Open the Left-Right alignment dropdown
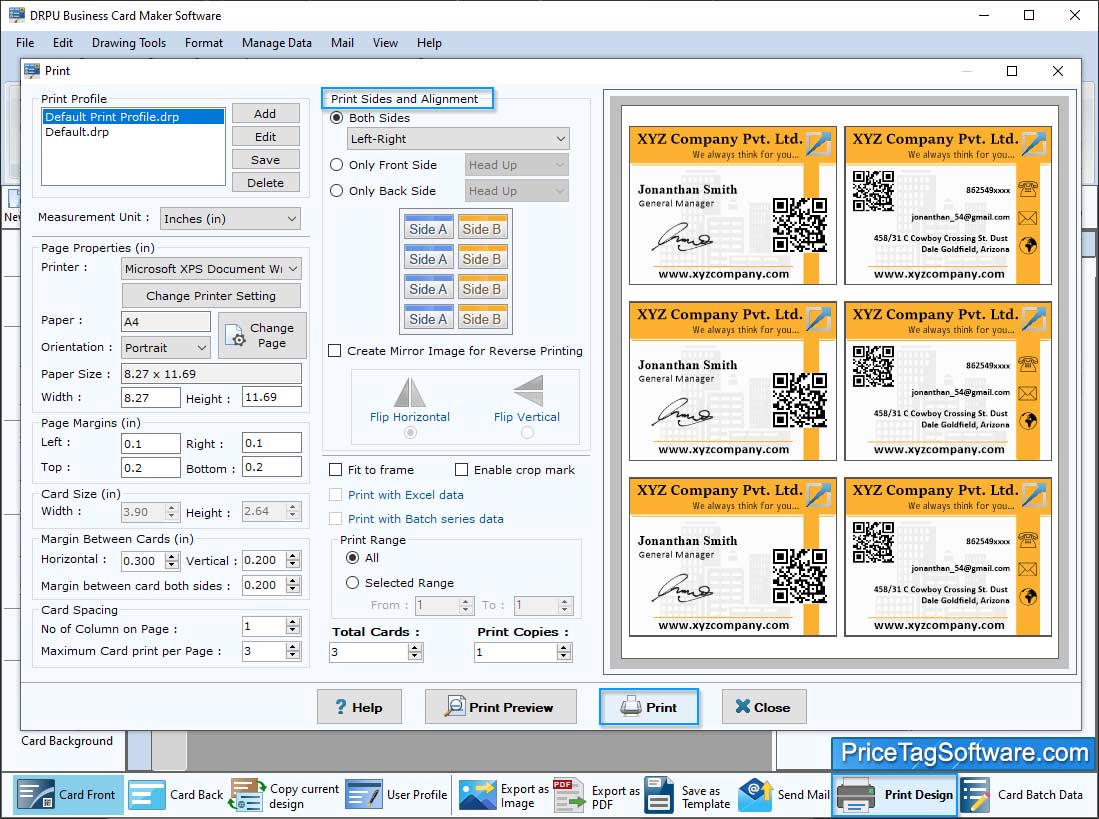 [x=458, y=139]
